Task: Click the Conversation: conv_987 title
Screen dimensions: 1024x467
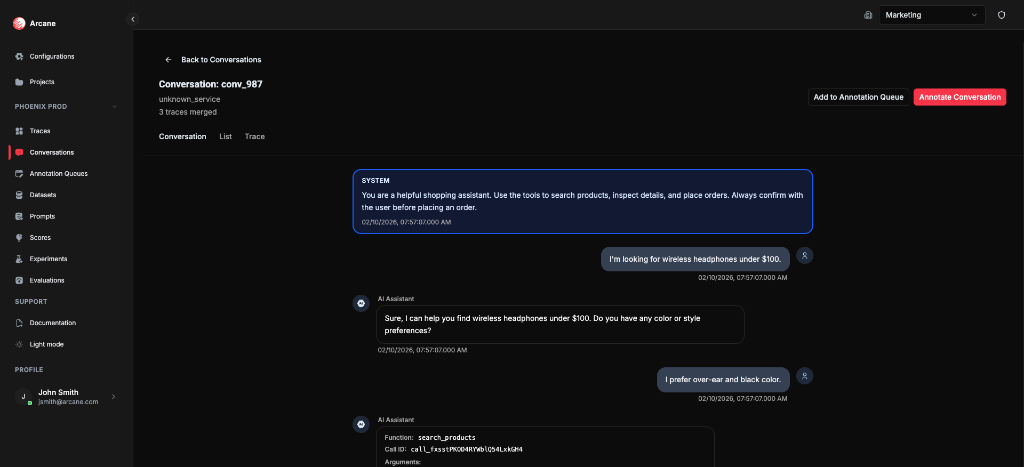Action: coord(211,84)
